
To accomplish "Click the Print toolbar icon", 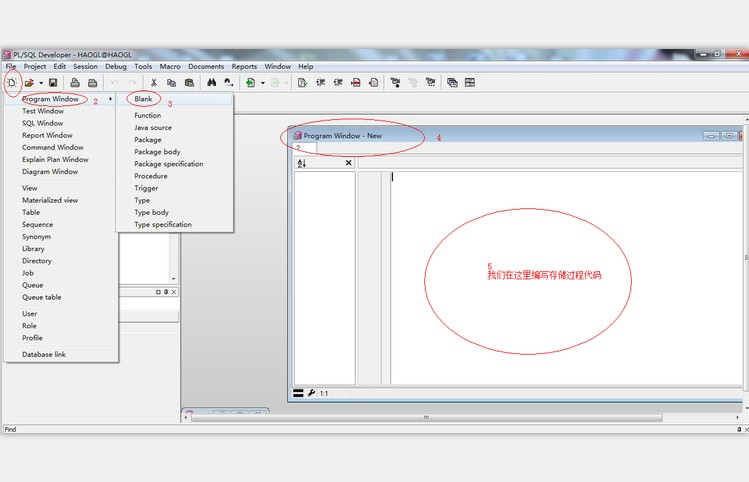I will [x=75, y=82].
